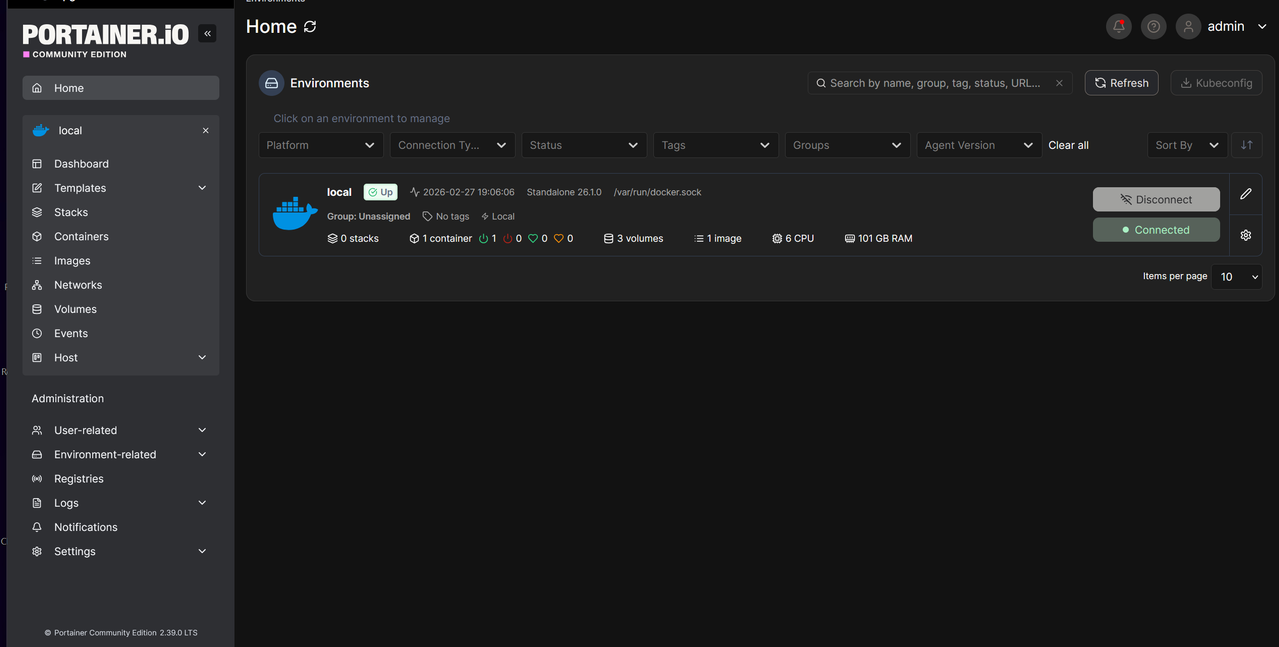
Task: Clear the search field with the x icon
Action: (1059, 83)
